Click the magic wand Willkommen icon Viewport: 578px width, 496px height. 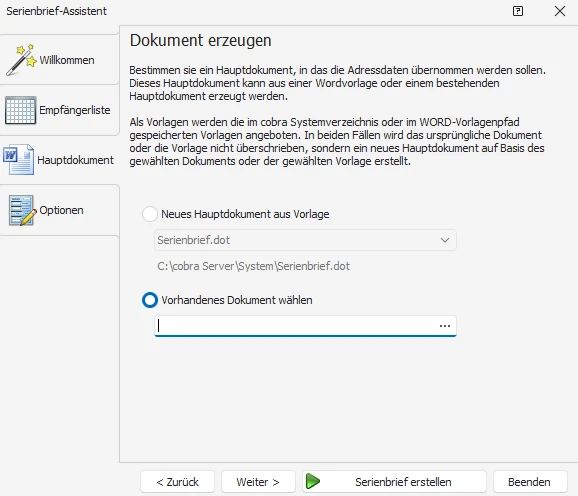click(x=22, y=60)
